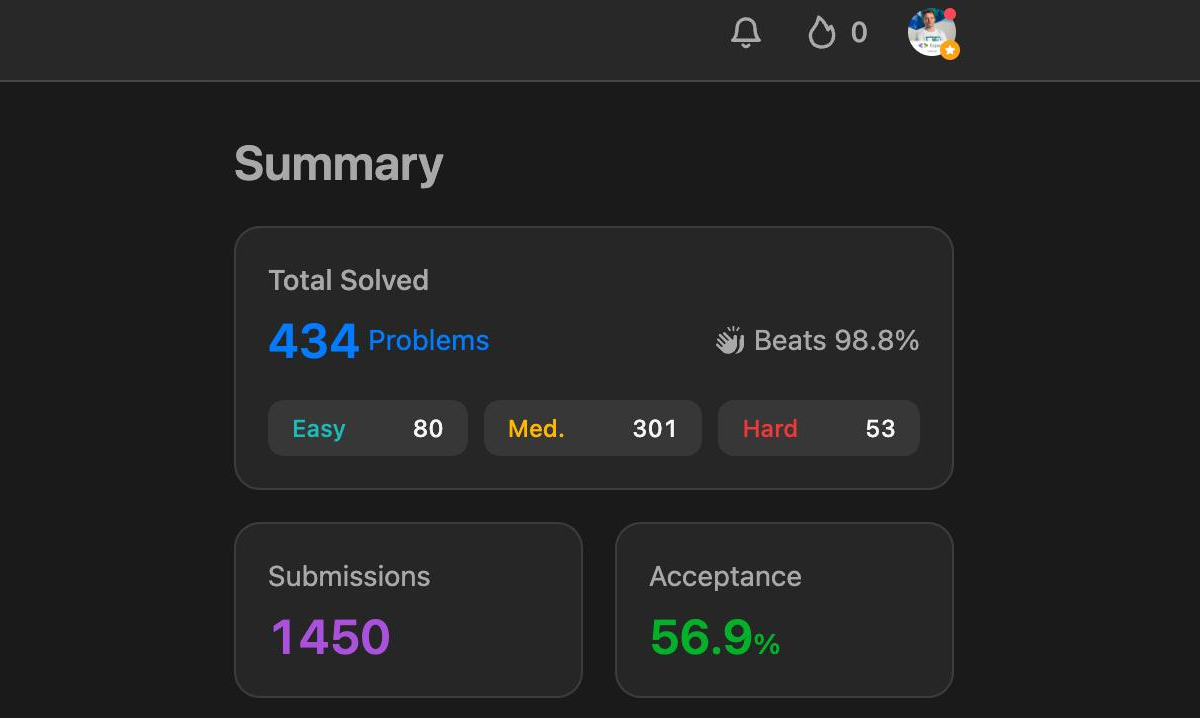The height and width of the screenshot is (718, 1200).
Task: Select the Easy difficulty pill
Action: pyautogui.click(x=367, y=428)
